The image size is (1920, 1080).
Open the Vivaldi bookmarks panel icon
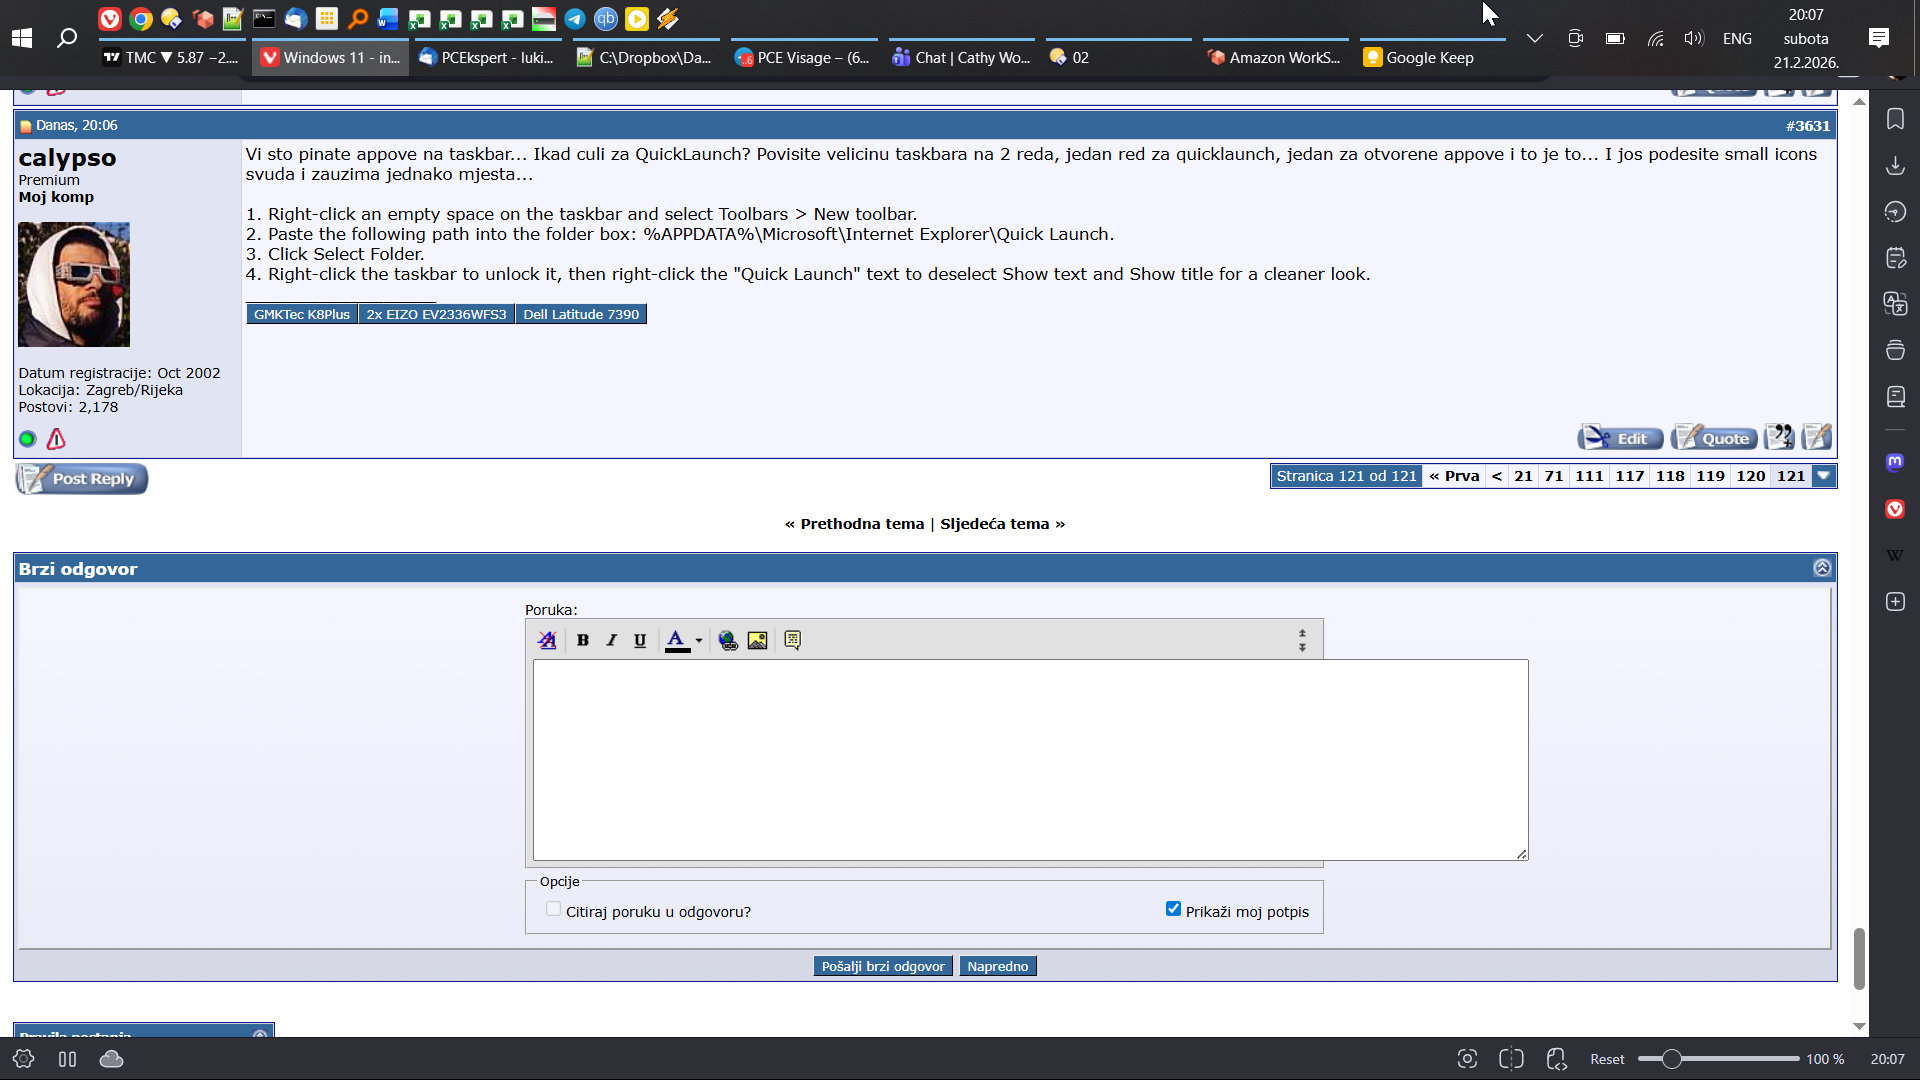[1895, 119]
